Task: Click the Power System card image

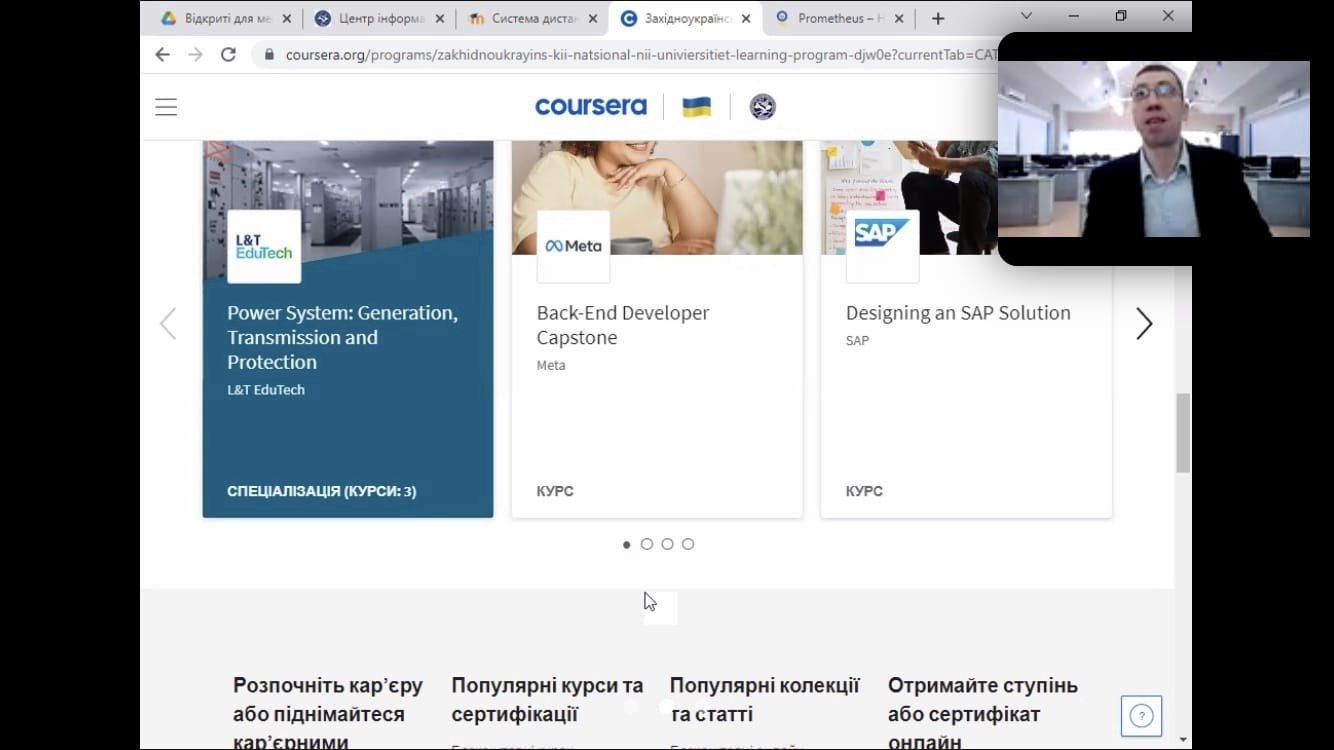Action: tap(348, 197)
